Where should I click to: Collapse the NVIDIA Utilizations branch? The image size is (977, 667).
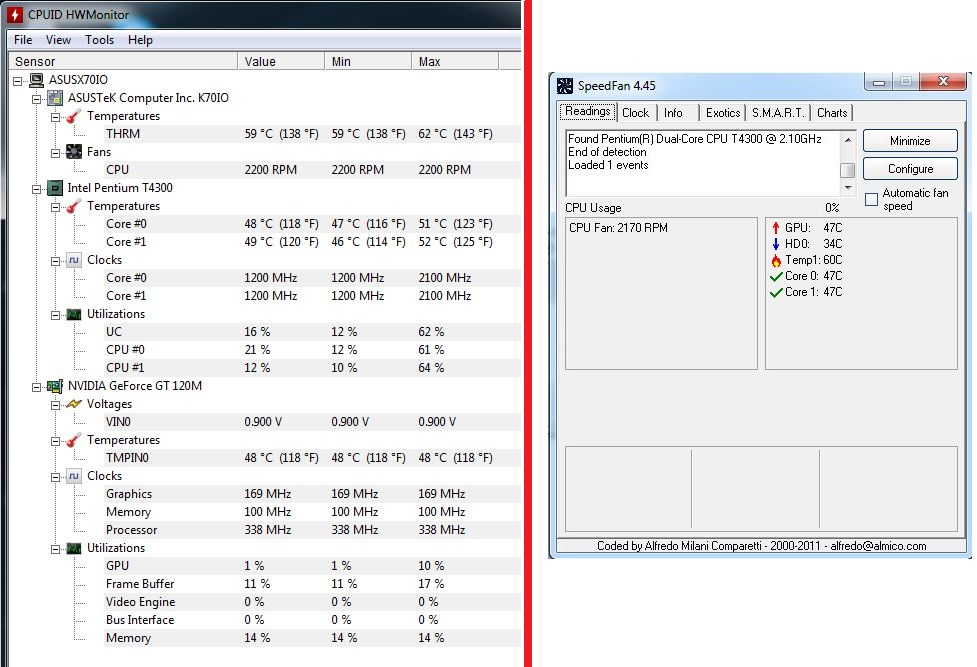[x=55, y=549]
